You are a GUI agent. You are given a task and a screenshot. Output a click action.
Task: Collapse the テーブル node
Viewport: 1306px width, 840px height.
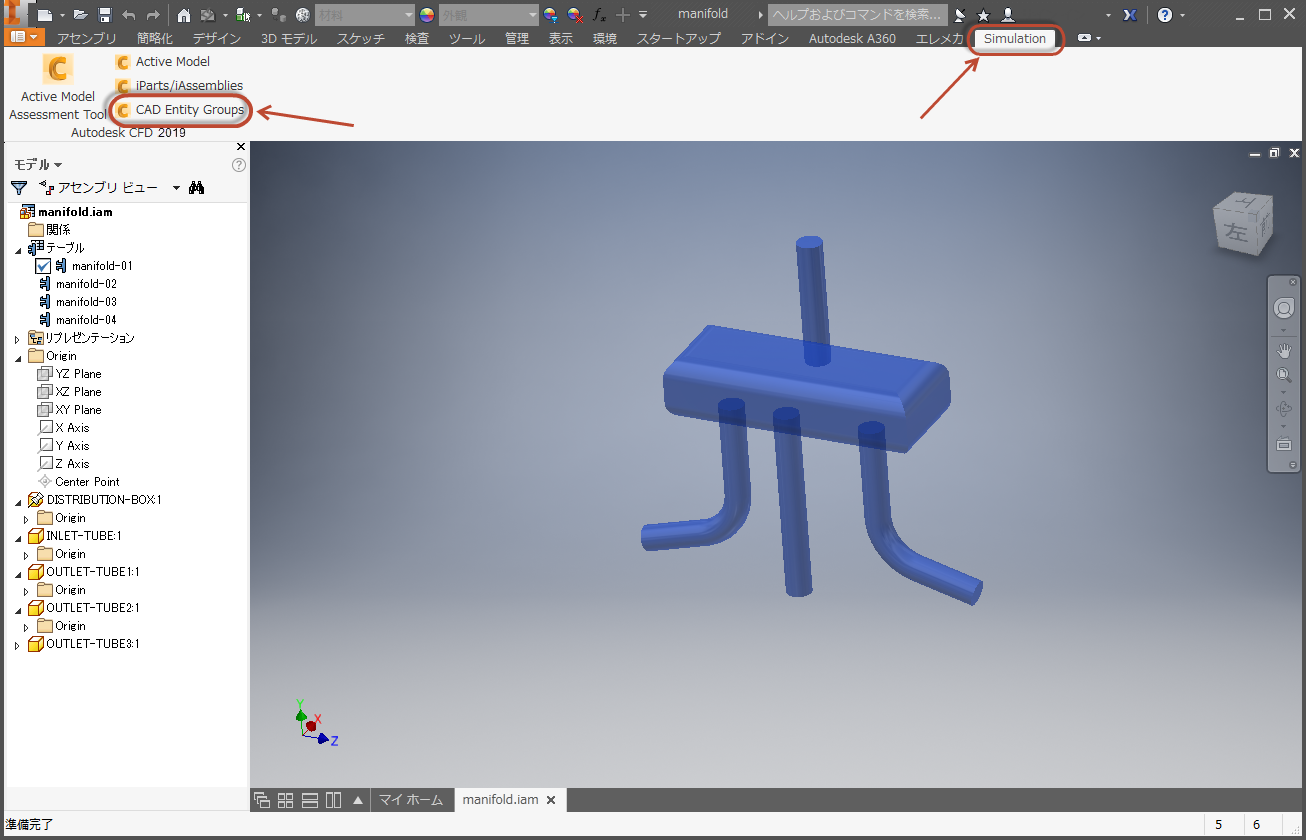(17, 249)
